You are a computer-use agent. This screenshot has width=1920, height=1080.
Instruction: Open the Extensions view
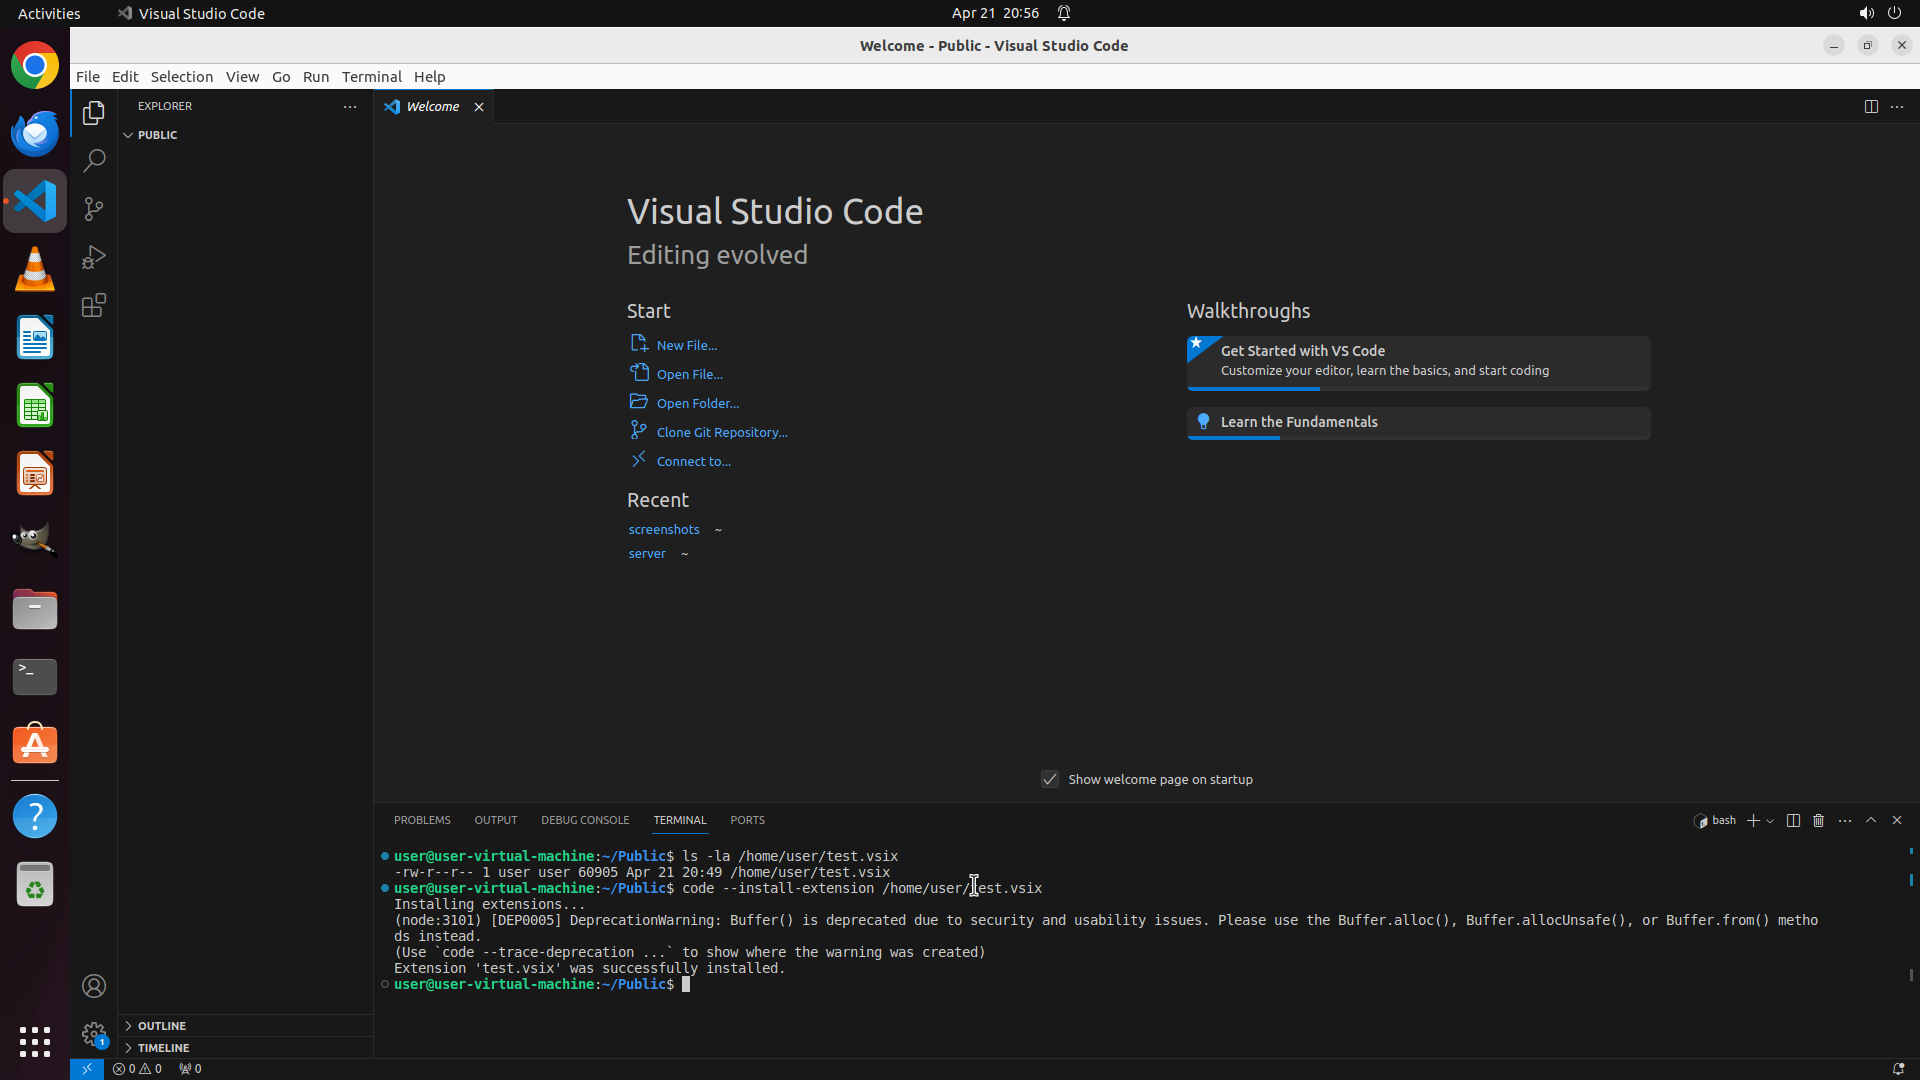tap(94, 305)
